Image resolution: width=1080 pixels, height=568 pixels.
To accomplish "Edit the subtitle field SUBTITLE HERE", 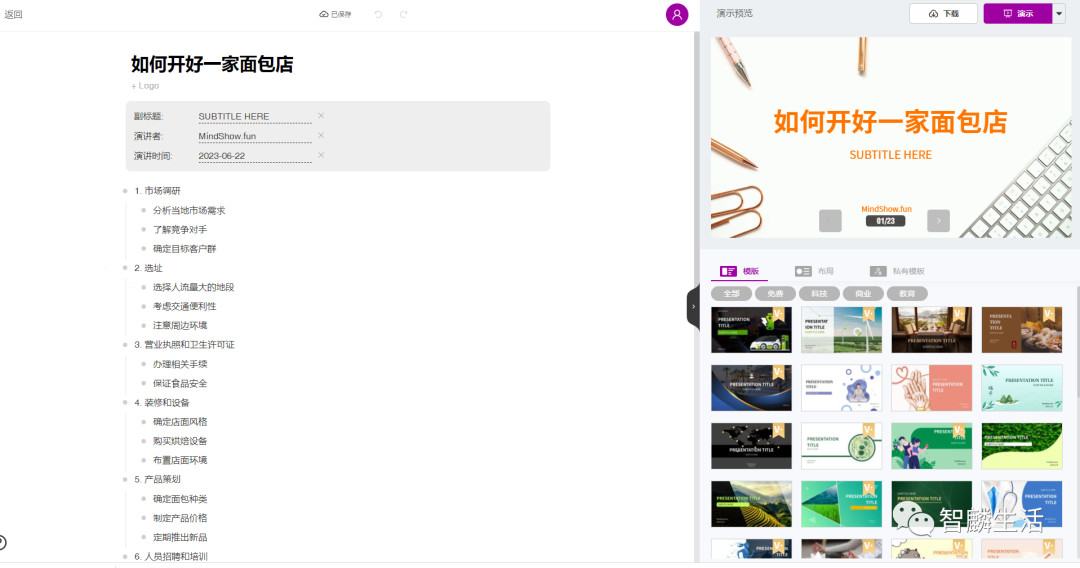I will [x=255, y=116].
